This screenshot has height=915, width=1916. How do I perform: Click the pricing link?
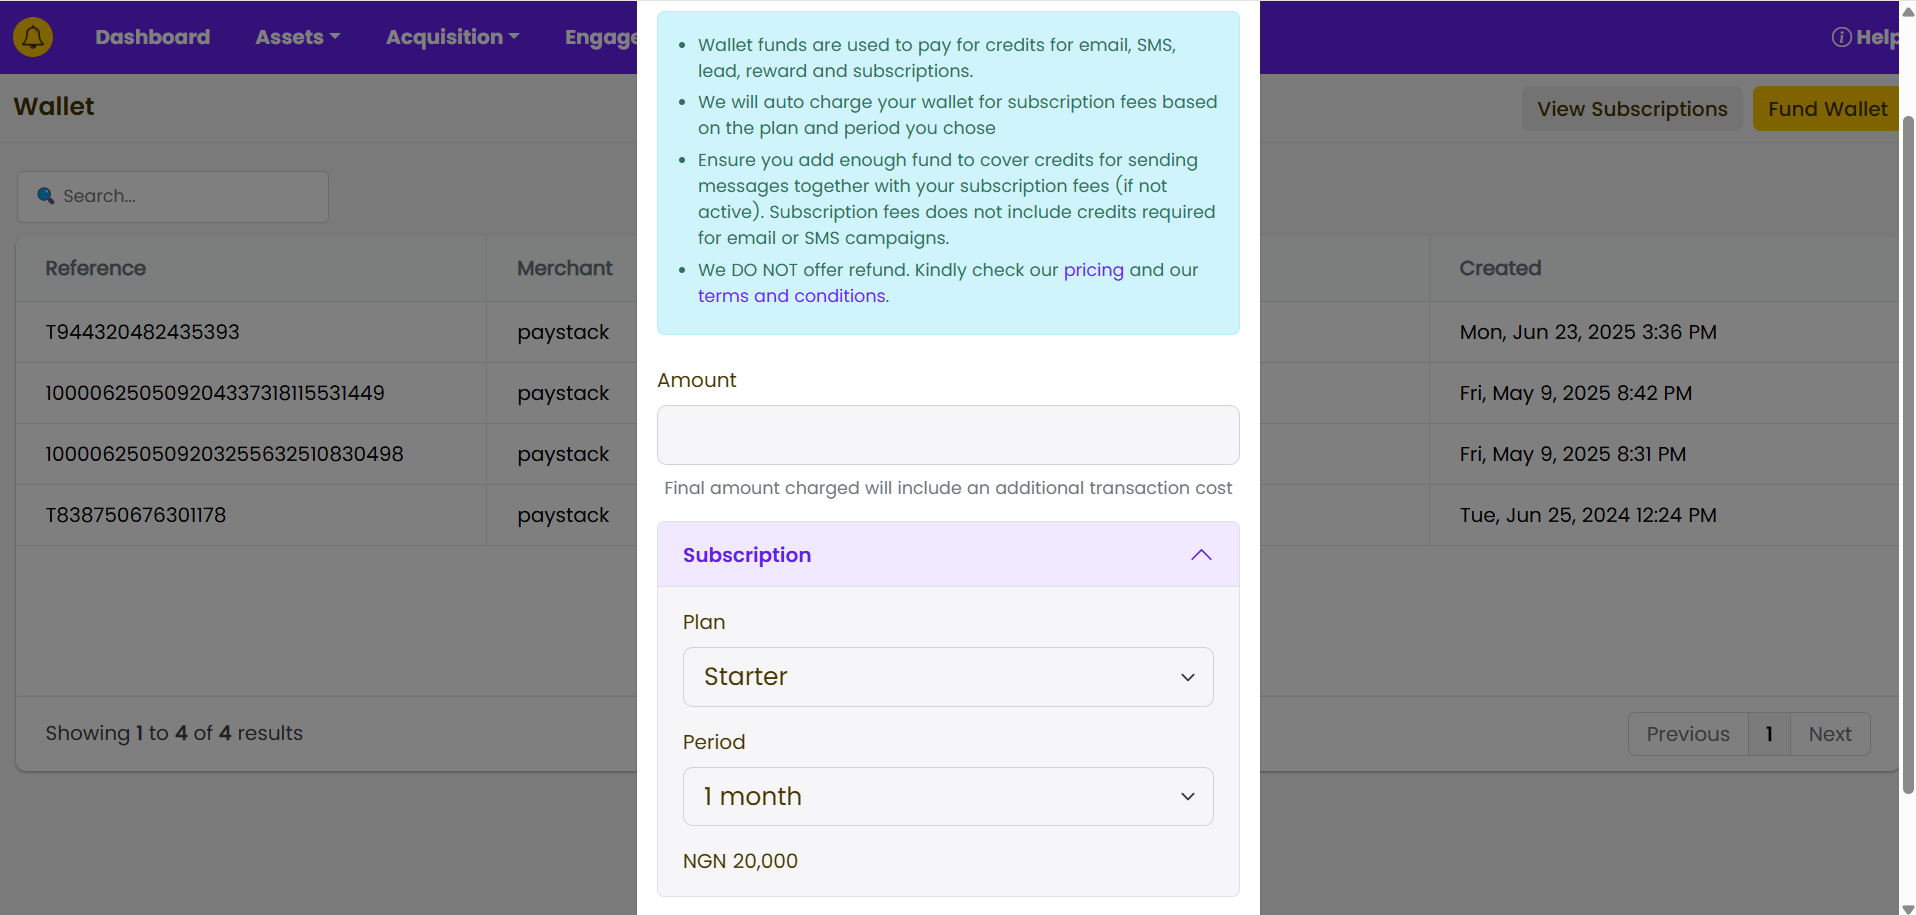click(1093, 270)
